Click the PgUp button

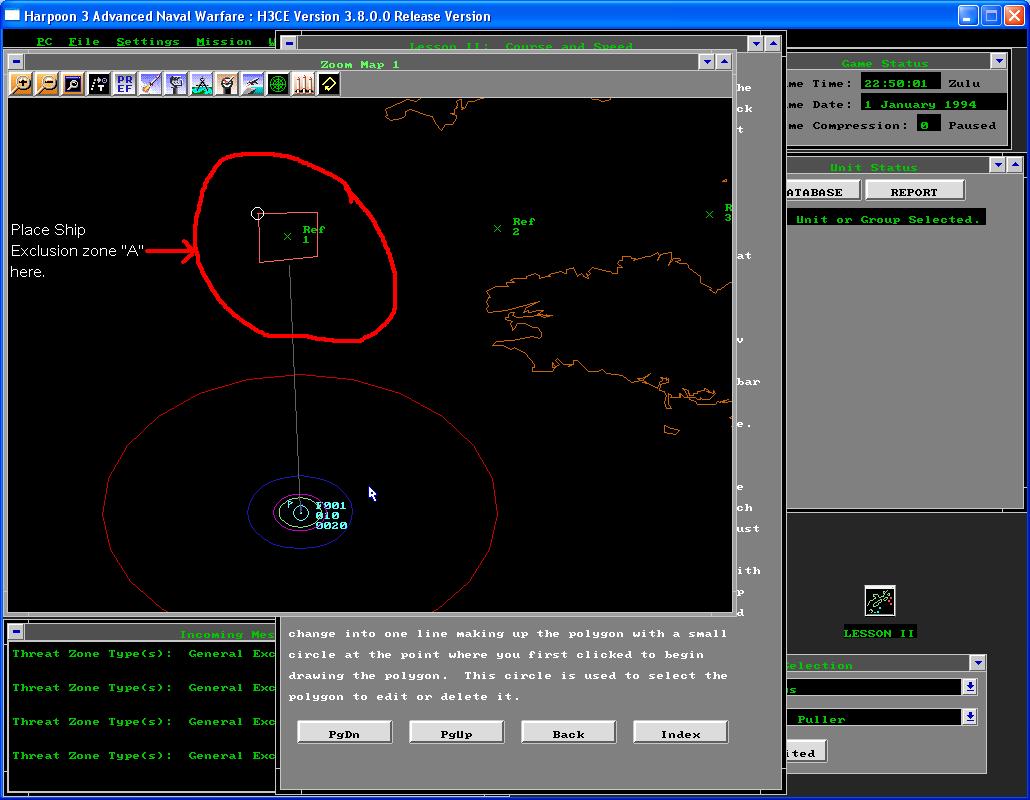pyautogui.click(x=457, y=732)
